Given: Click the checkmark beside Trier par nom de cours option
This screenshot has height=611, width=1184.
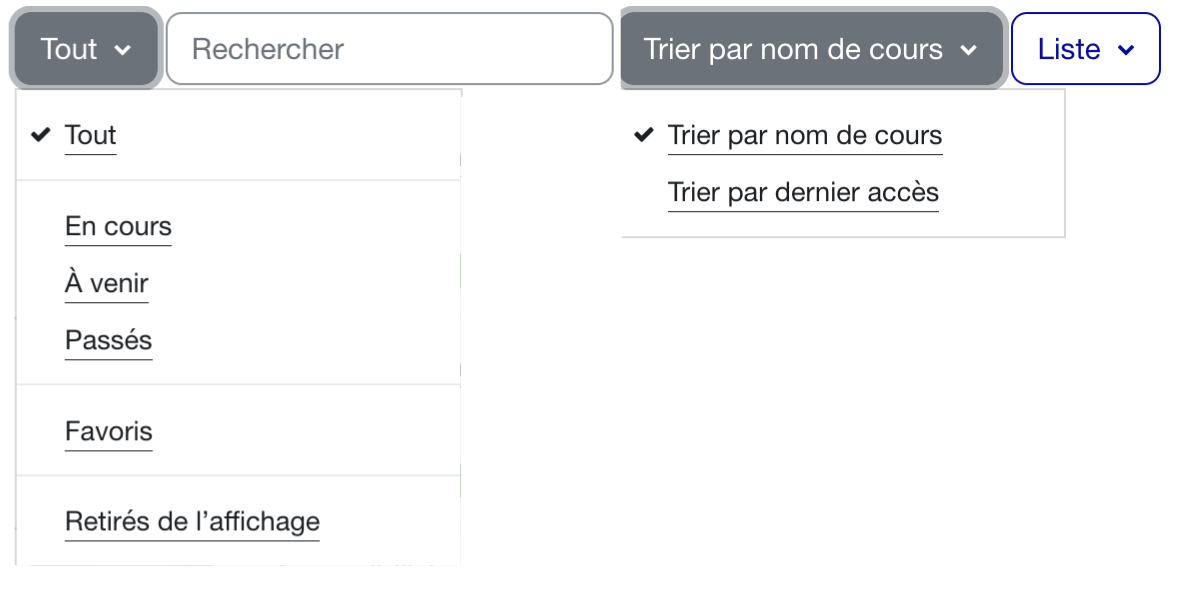Looking at the screenshot, I should [x=644, y=135].
